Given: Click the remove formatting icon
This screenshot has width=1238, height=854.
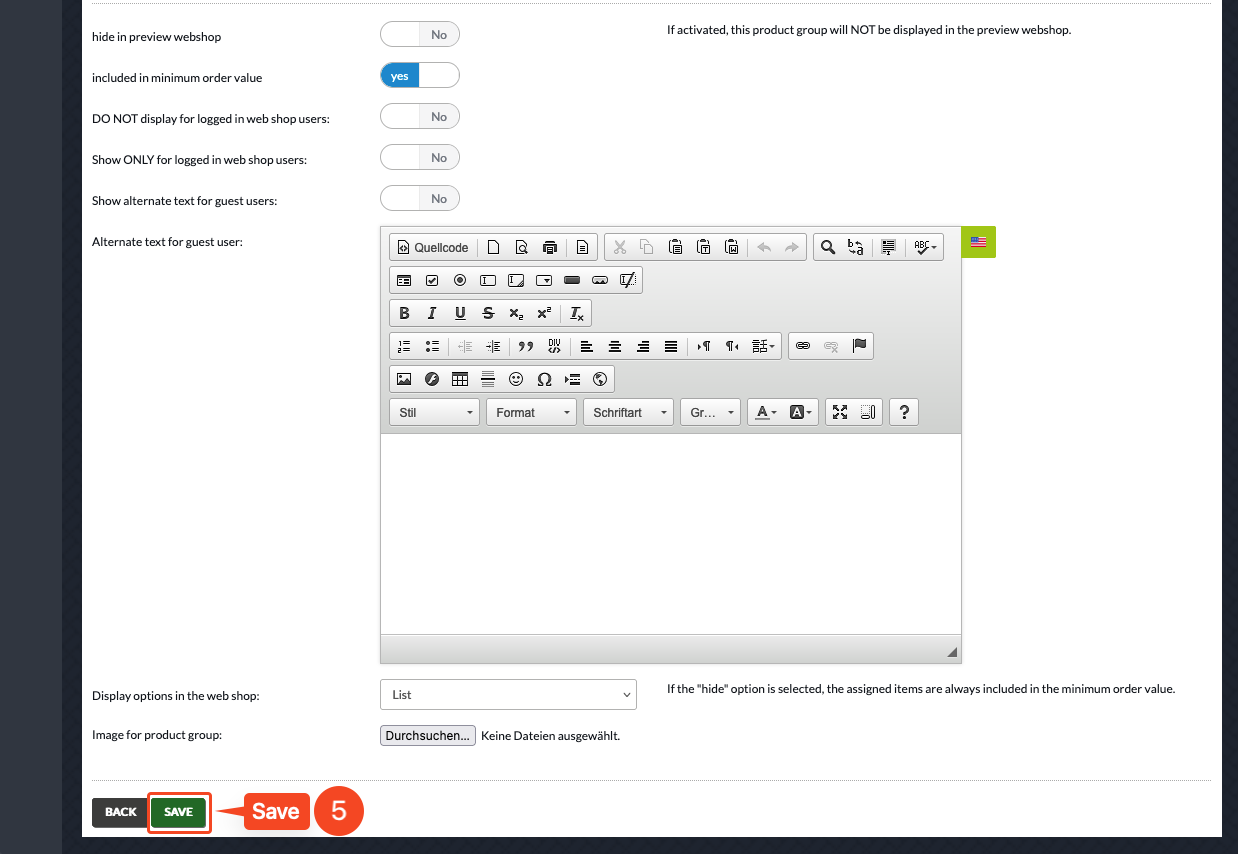Looking at the screenshot, I should tap(577, 313).
